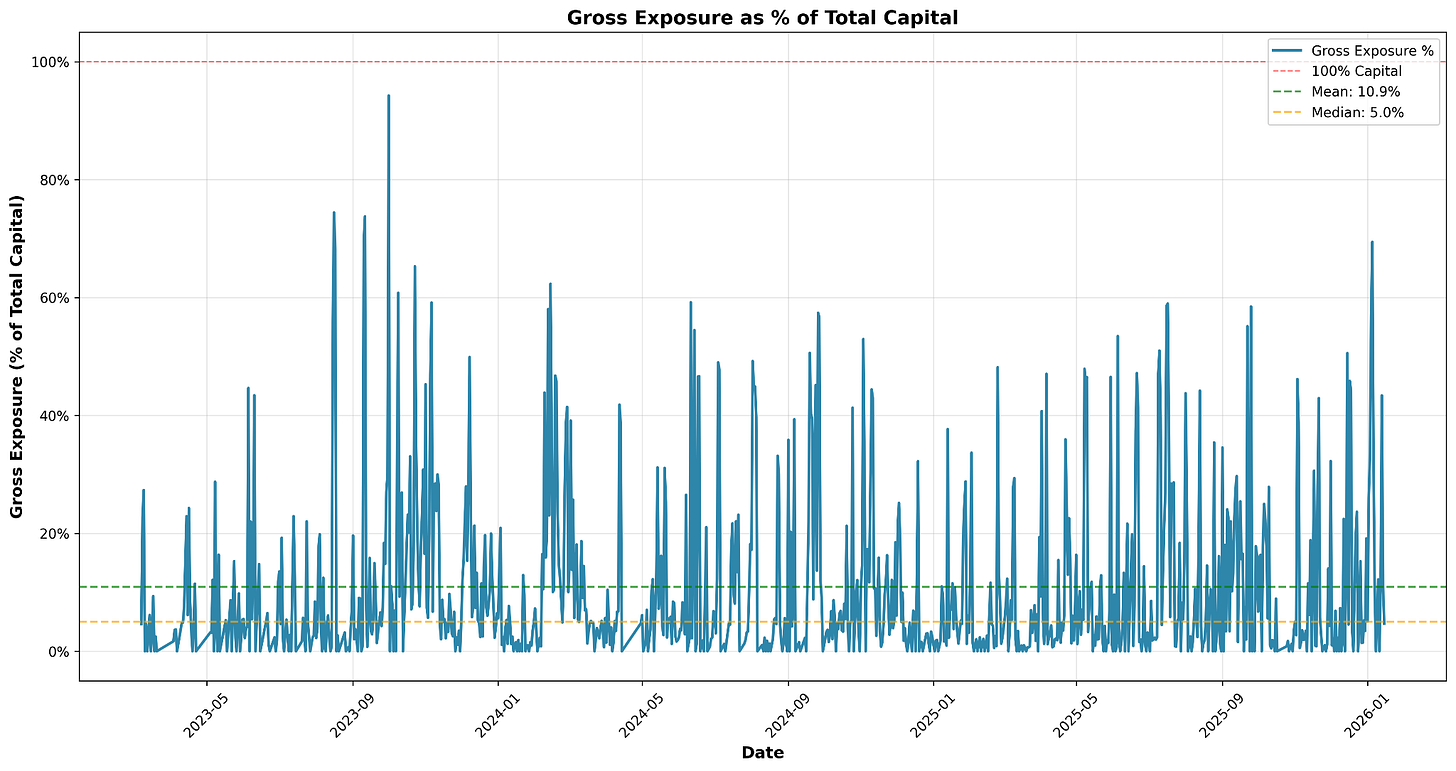Click the highest exposure spike near 94%
1456x771 pixels.
[x=388, y=97]
